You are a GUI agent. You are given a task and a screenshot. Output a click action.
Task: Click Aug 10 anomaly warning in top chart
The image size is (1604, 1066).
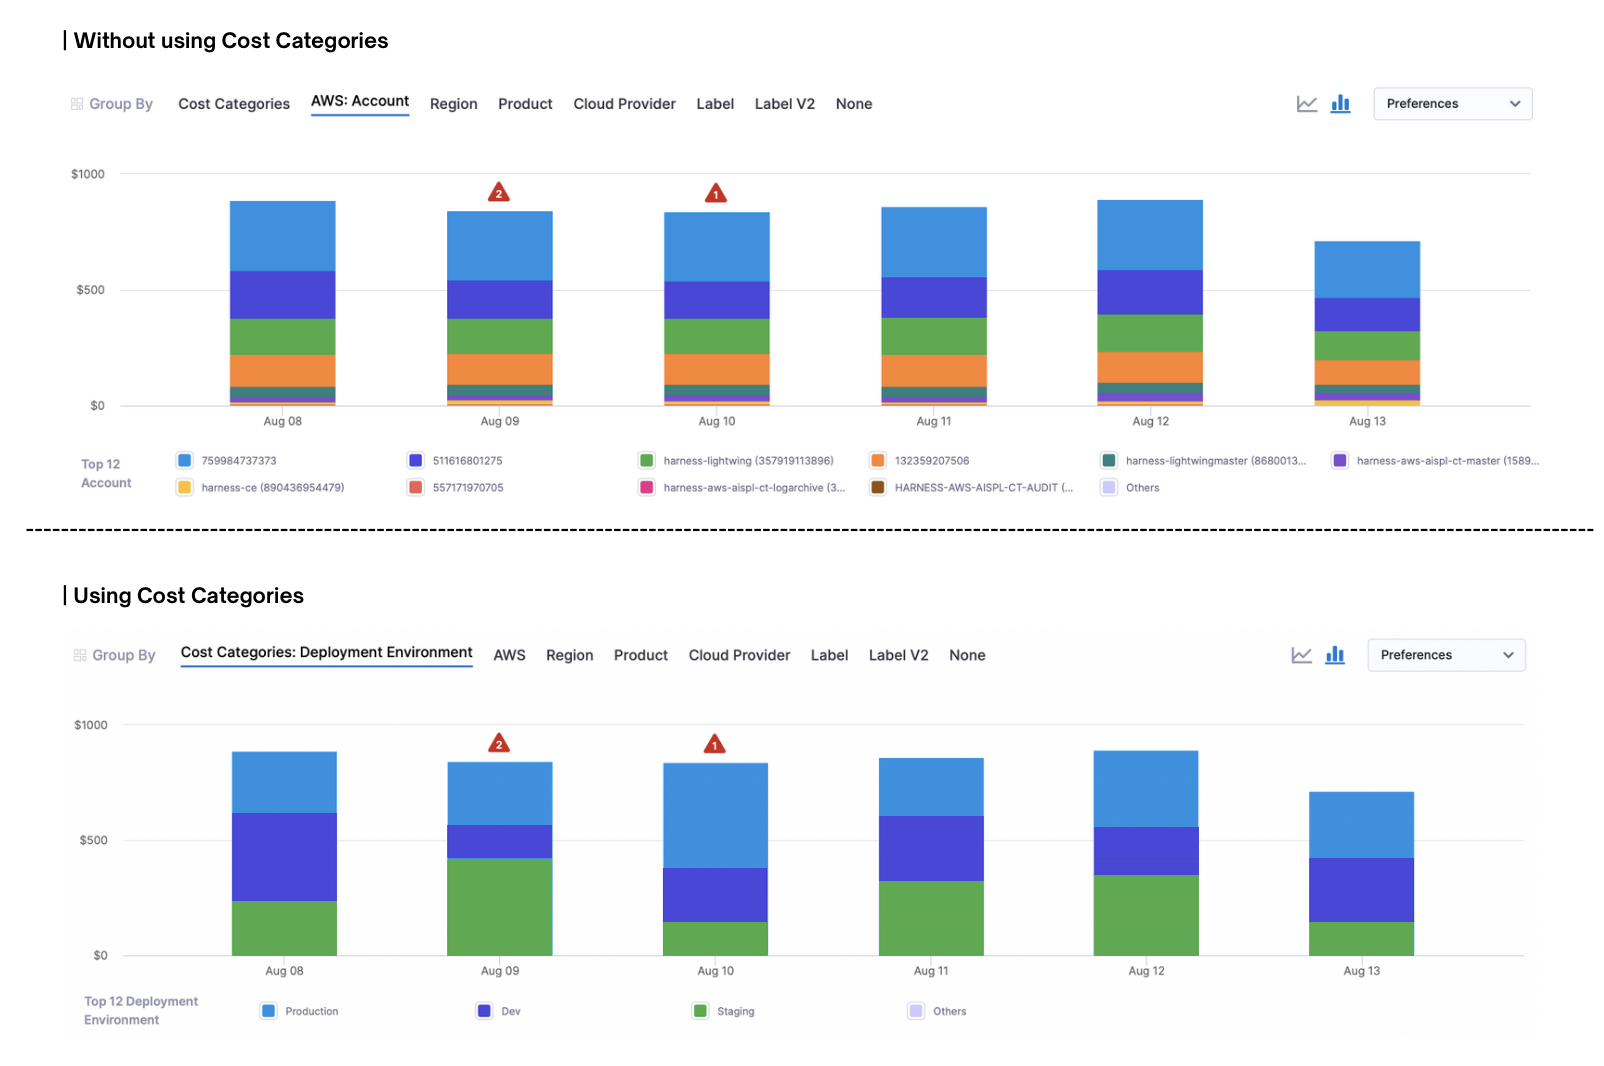[715, 193]
